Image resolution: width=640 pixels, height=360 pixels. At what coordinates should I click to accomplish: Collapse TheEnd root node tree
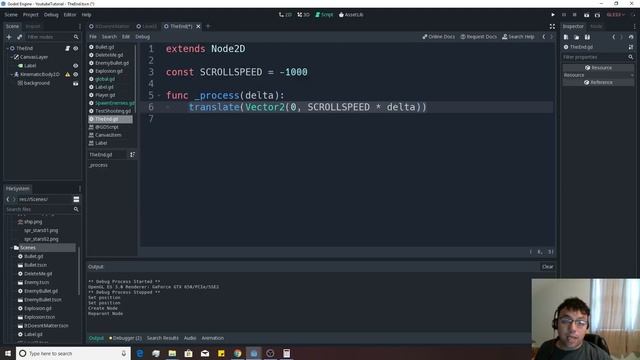(7, 48)
